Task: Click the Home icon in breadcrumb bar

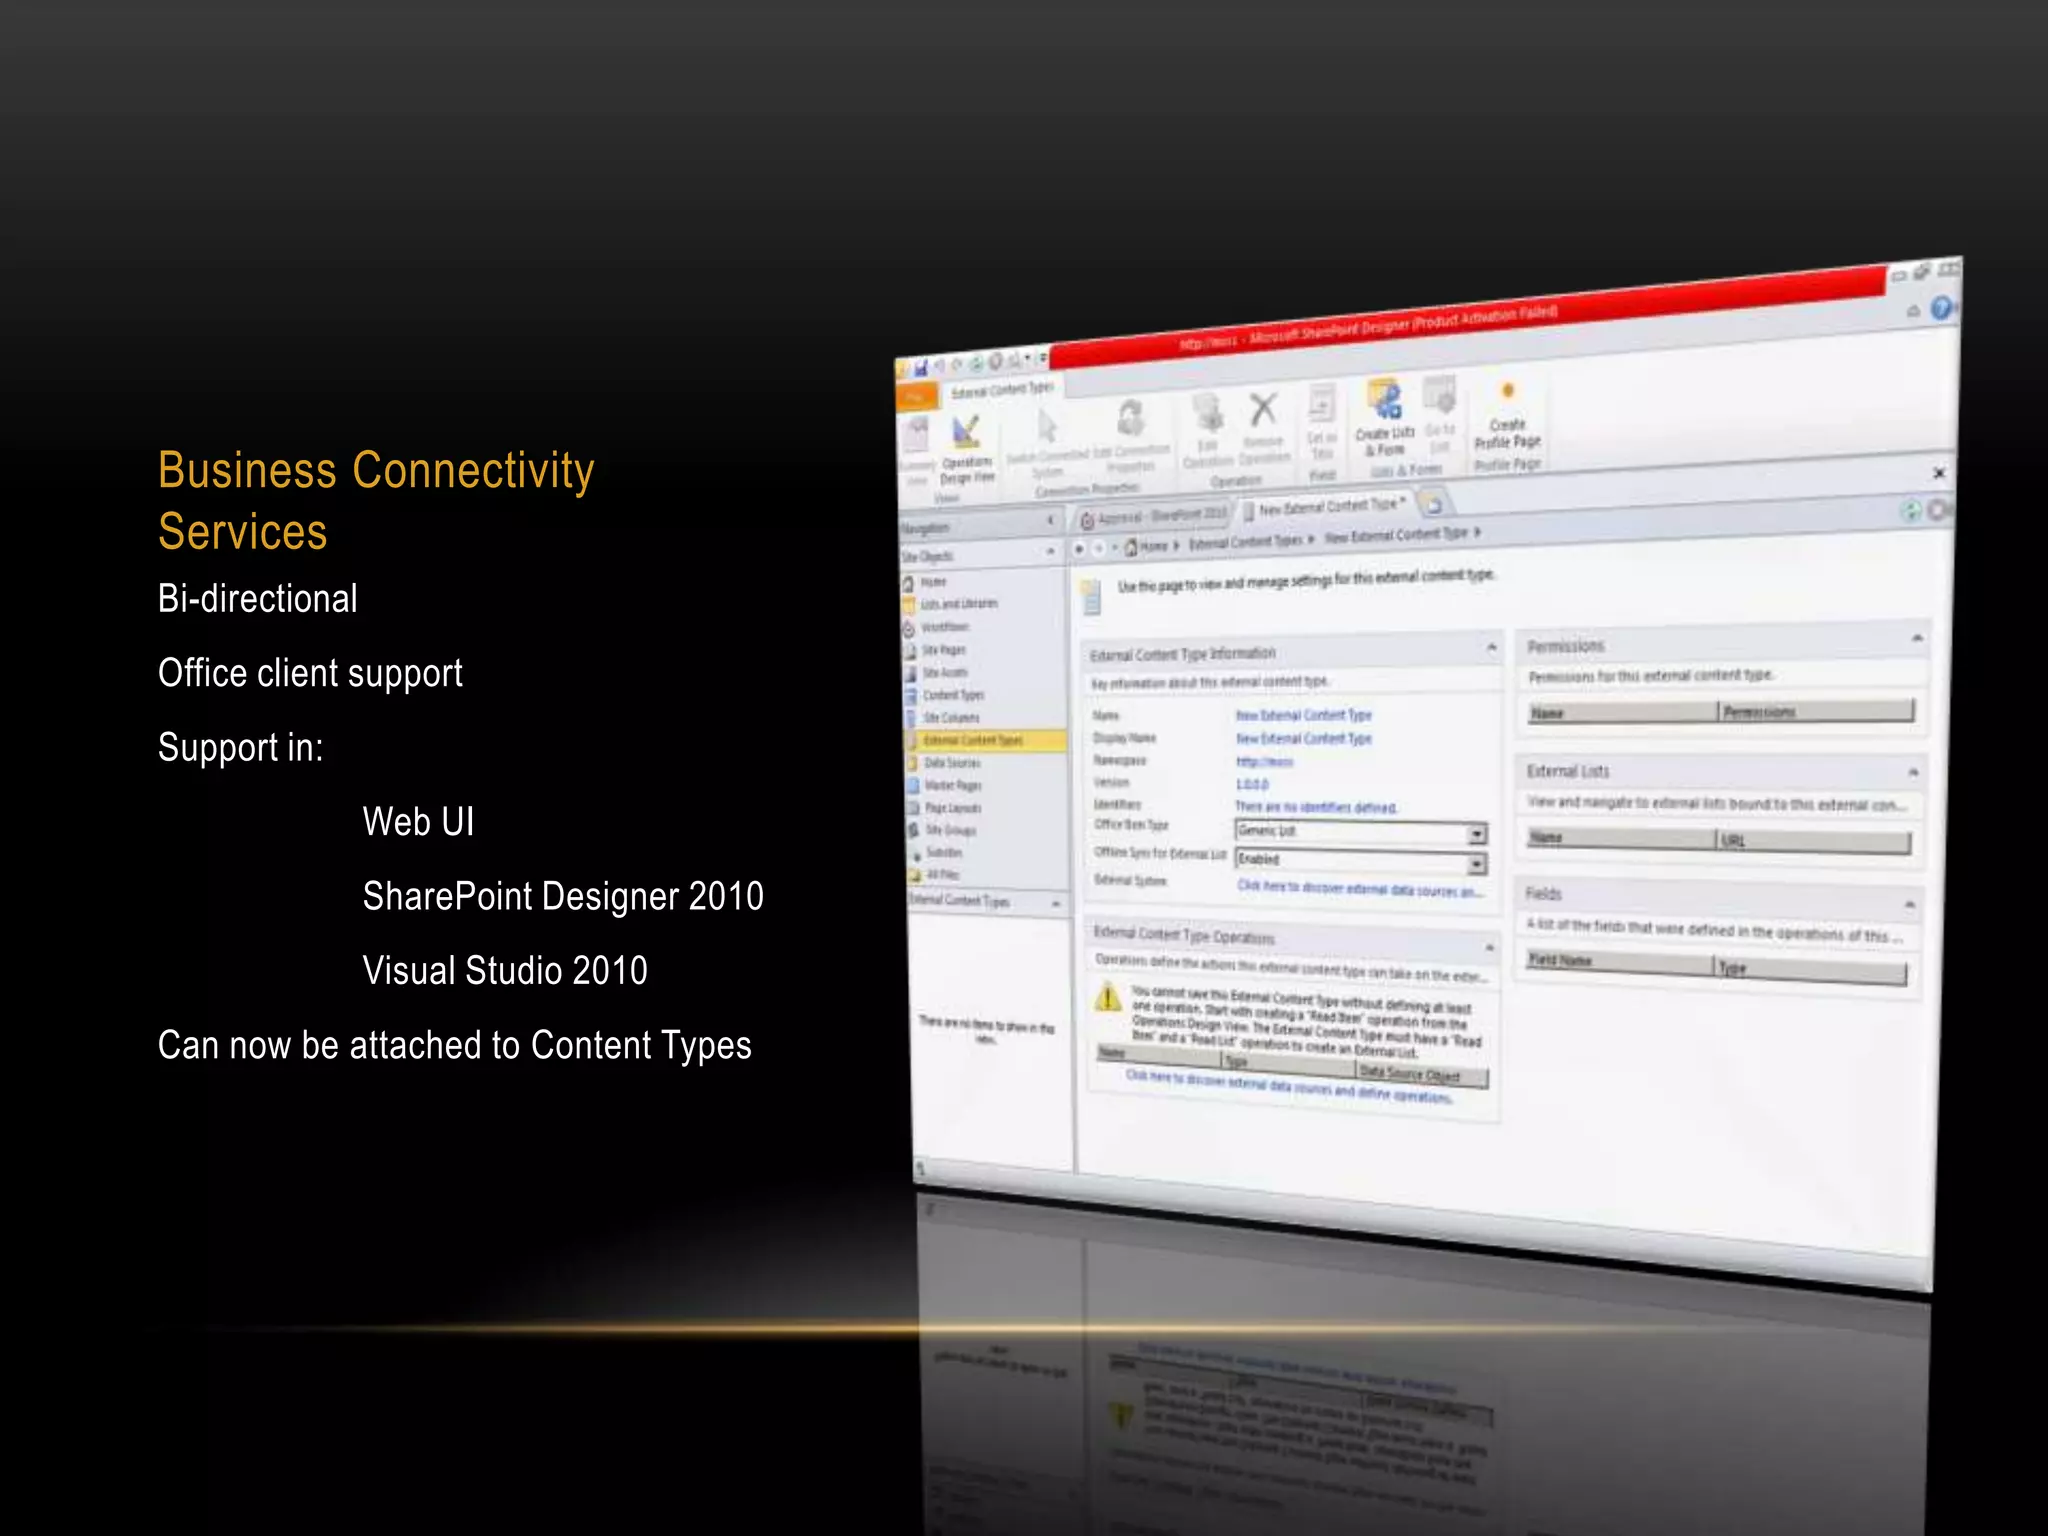Action: pyautogui.click(x=1132, y=546)
